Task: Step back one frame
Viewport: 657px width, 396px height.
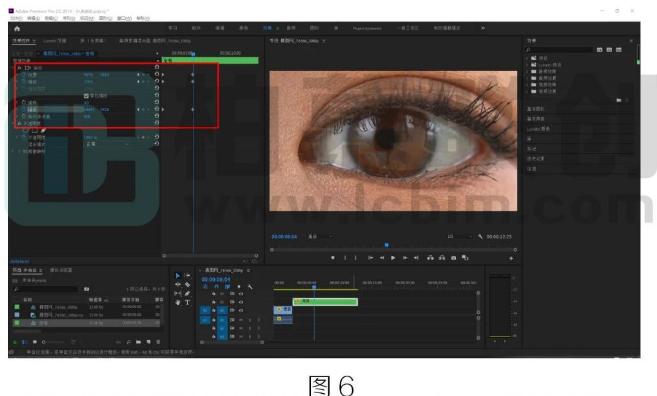Action: click(x=382, y=258)
